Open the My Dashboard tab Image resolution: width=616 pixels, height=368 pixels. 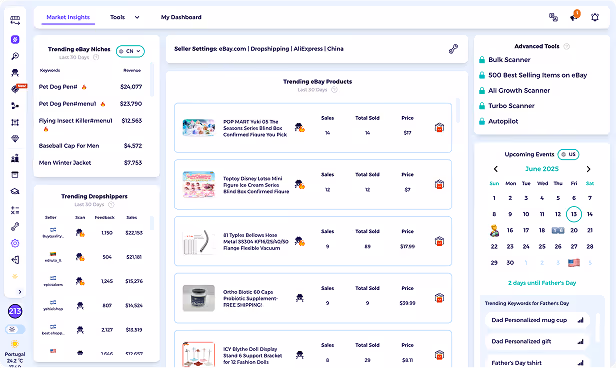(181, 17)
